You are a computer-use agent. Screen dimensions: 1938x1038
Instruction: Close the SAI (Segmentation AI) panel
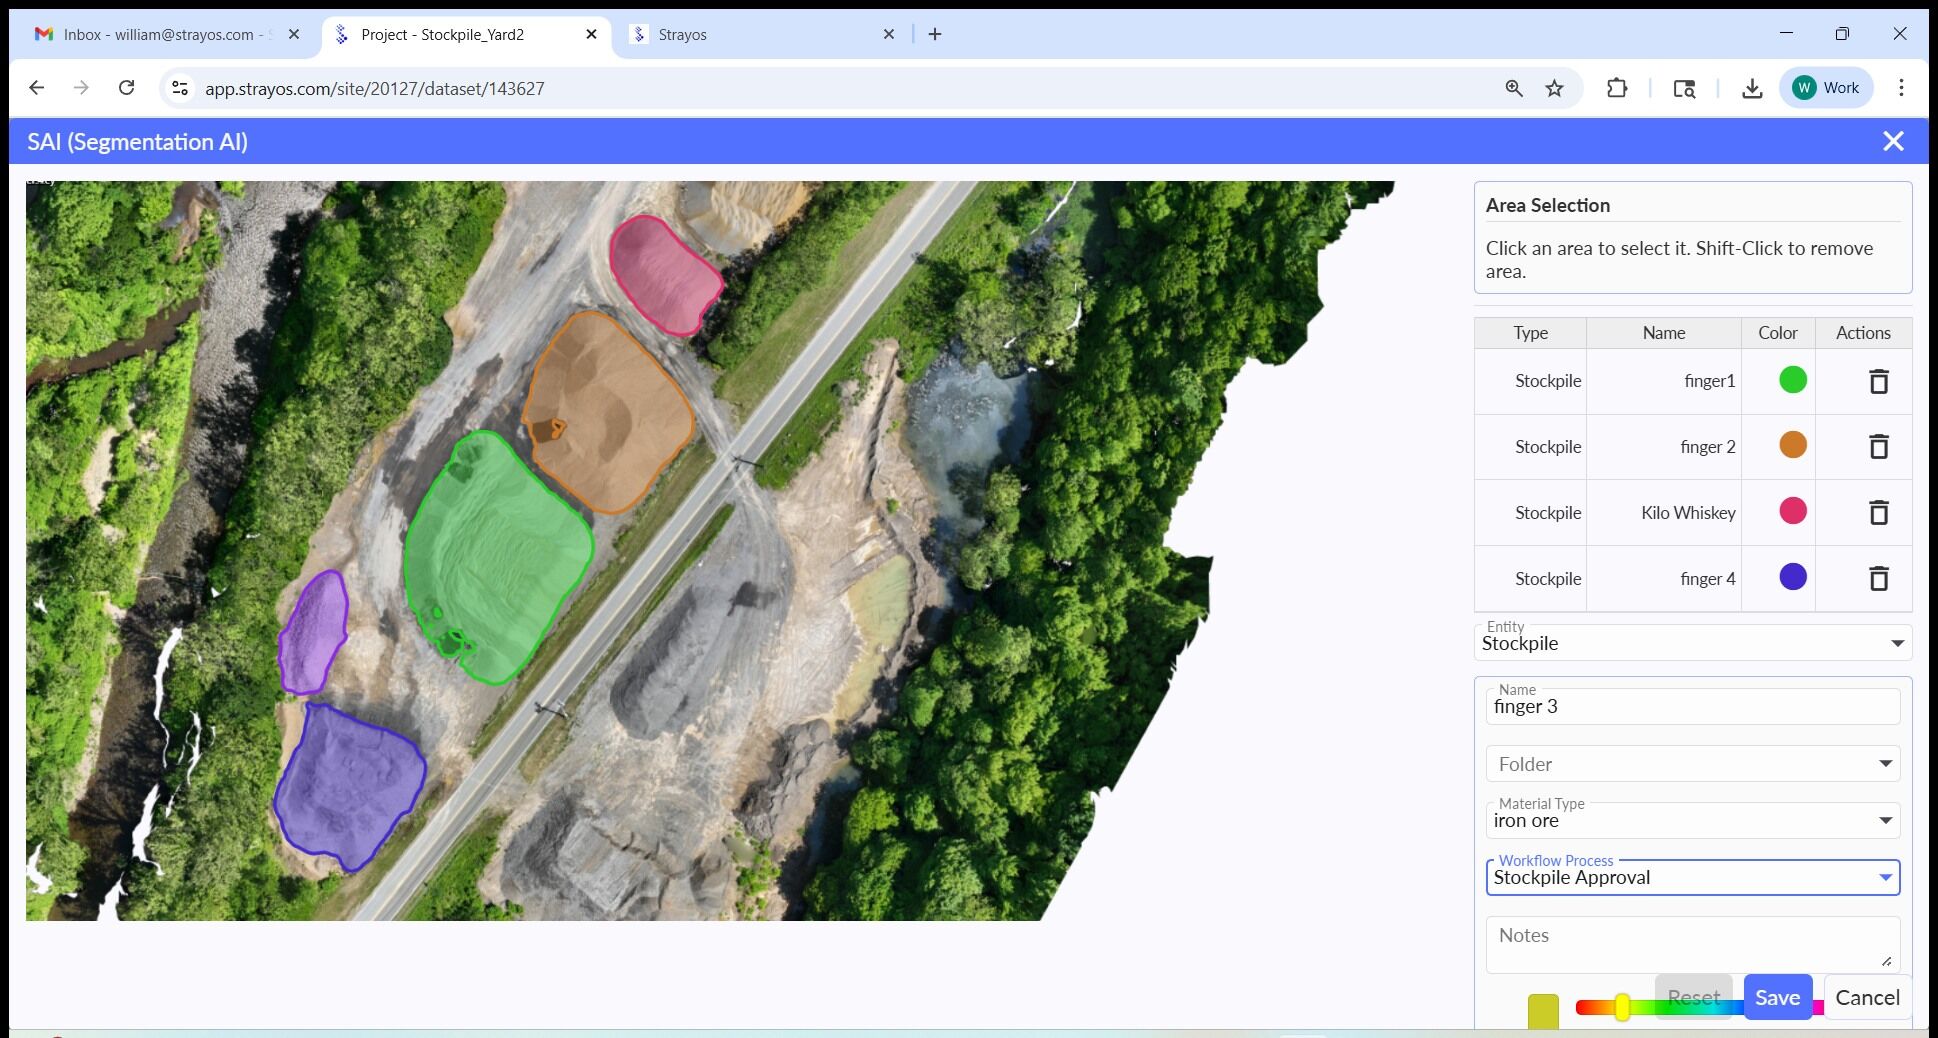(x=1893, y=142)
